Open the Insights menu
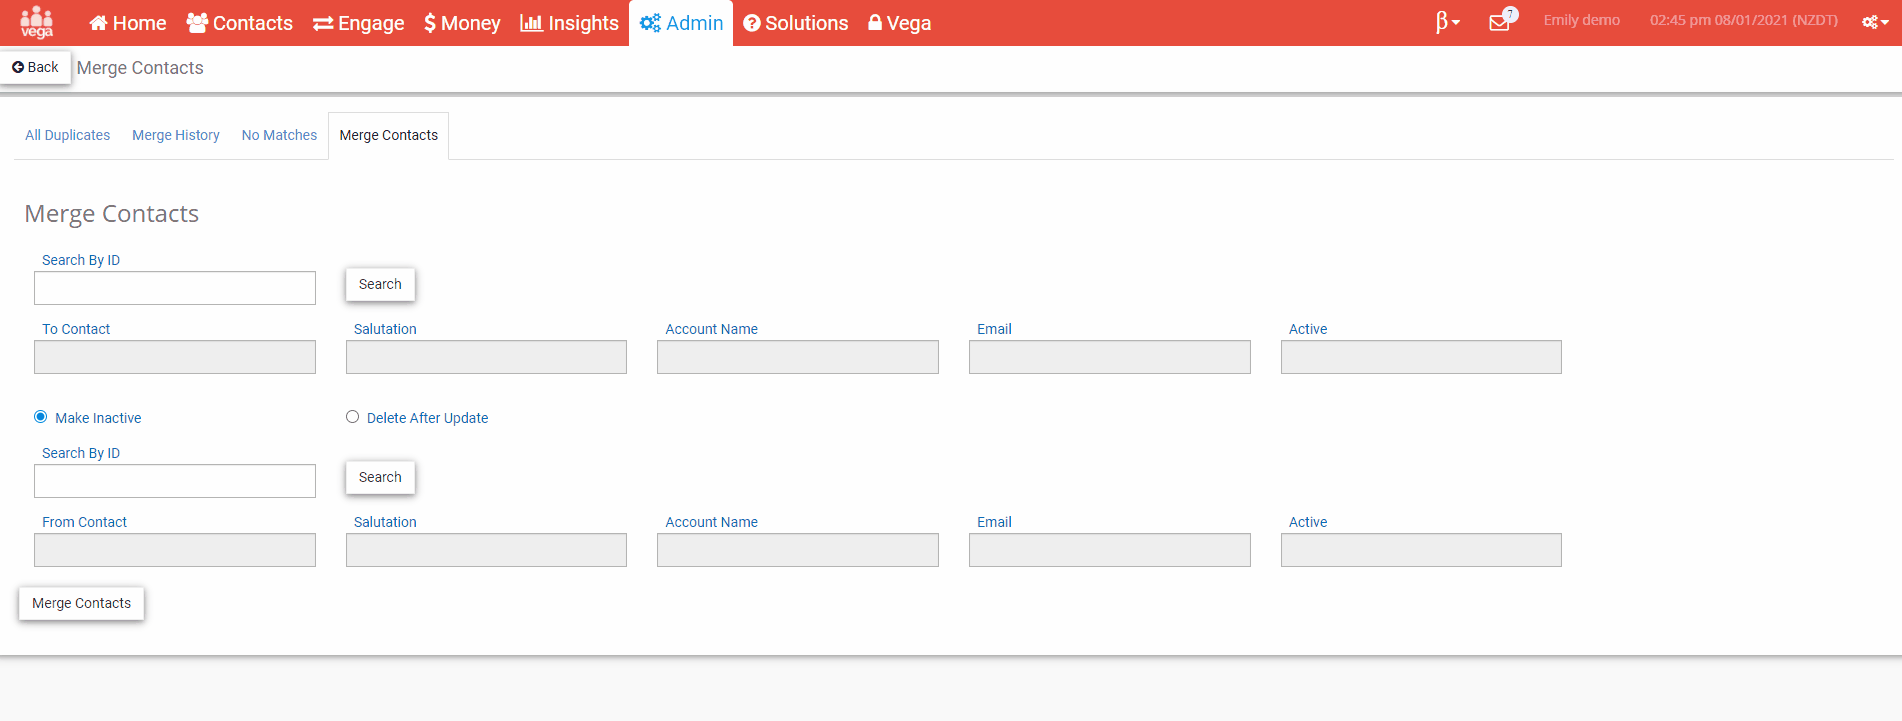1902x721 pixels. point(569,23)
